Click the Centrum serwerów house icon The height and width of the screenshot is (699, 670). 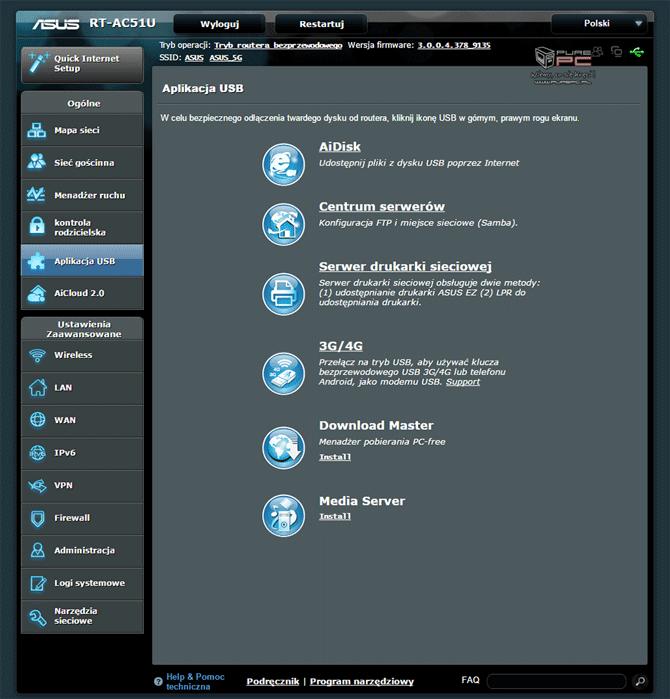tap(283, 224)
